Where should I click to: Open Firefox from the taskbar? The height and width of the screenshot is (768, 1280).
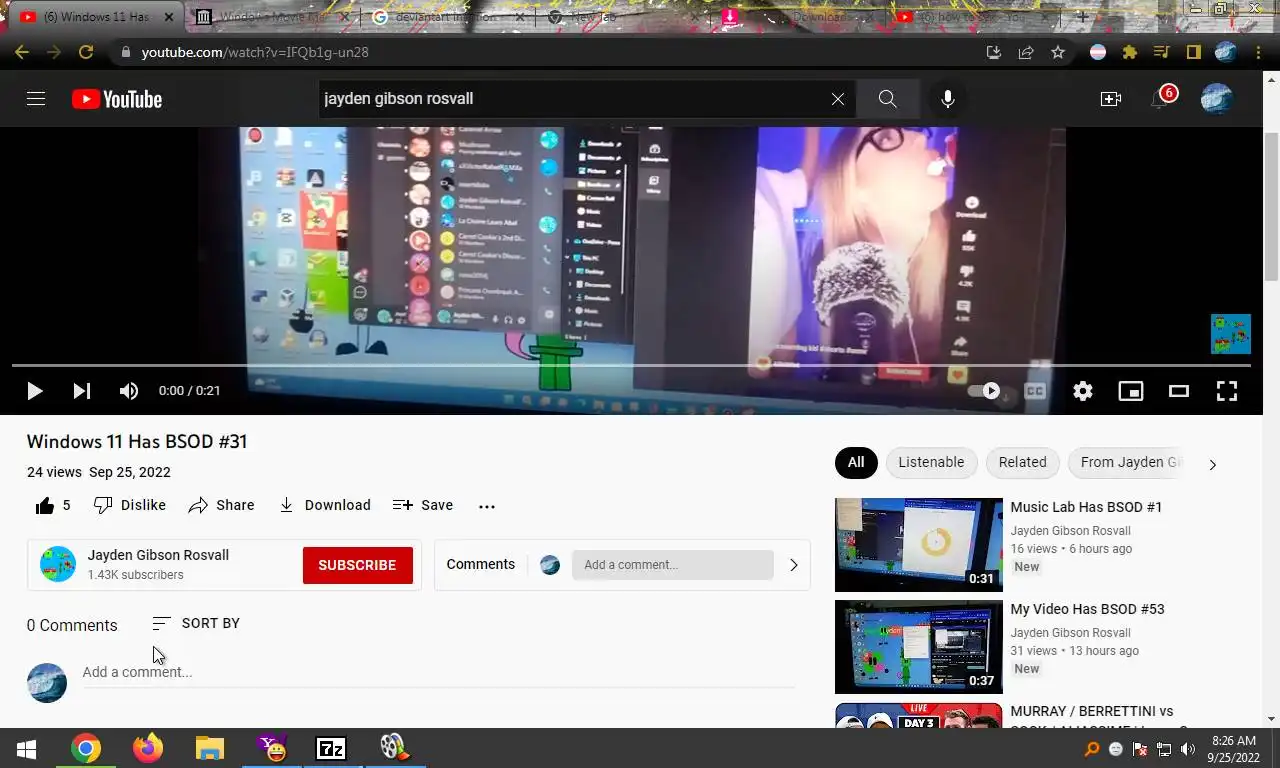tap(148, 748)
